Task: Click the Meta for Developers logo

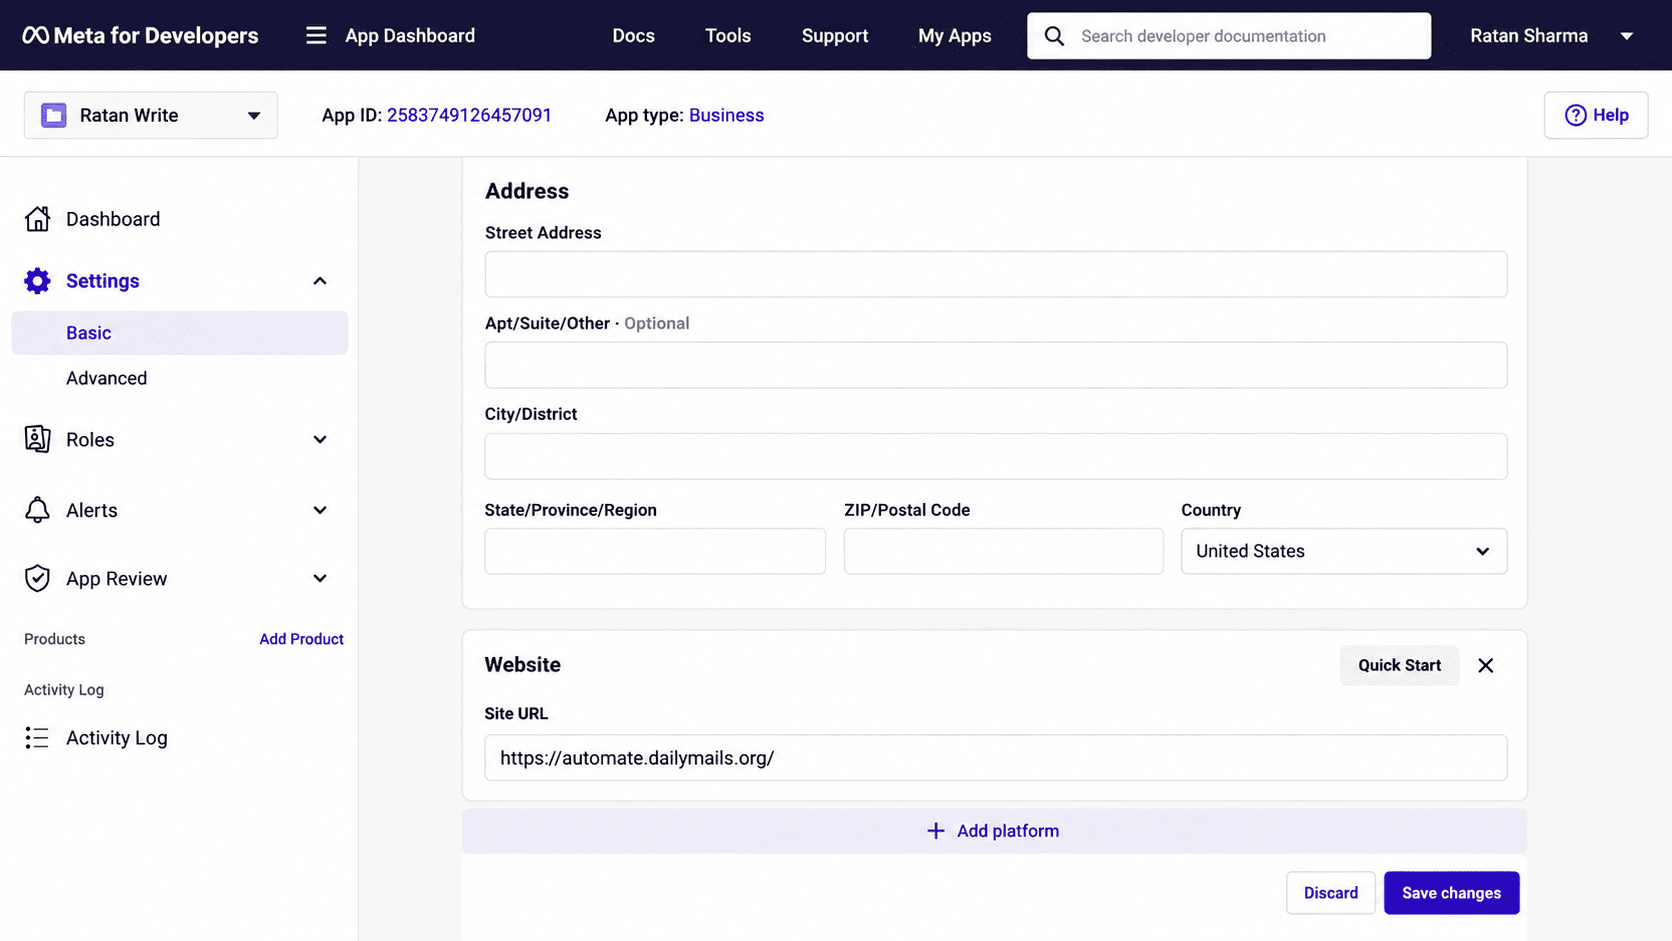Action: tap(140, 35)
